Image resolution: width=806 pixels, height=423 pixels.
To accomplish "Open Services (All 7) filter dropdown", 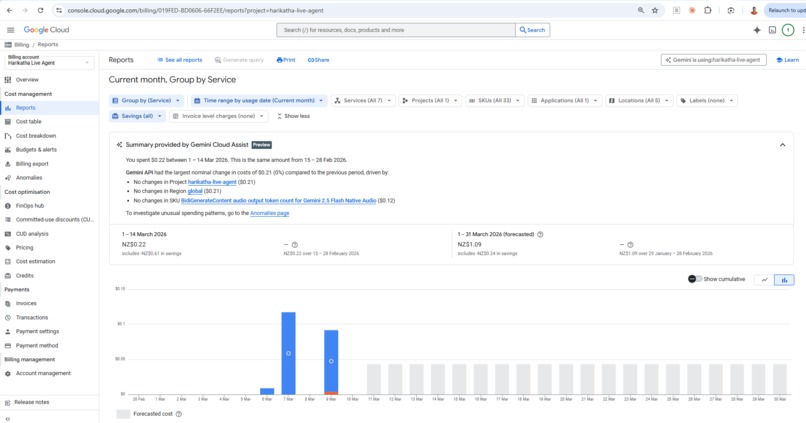I will (x=363, y=101).
